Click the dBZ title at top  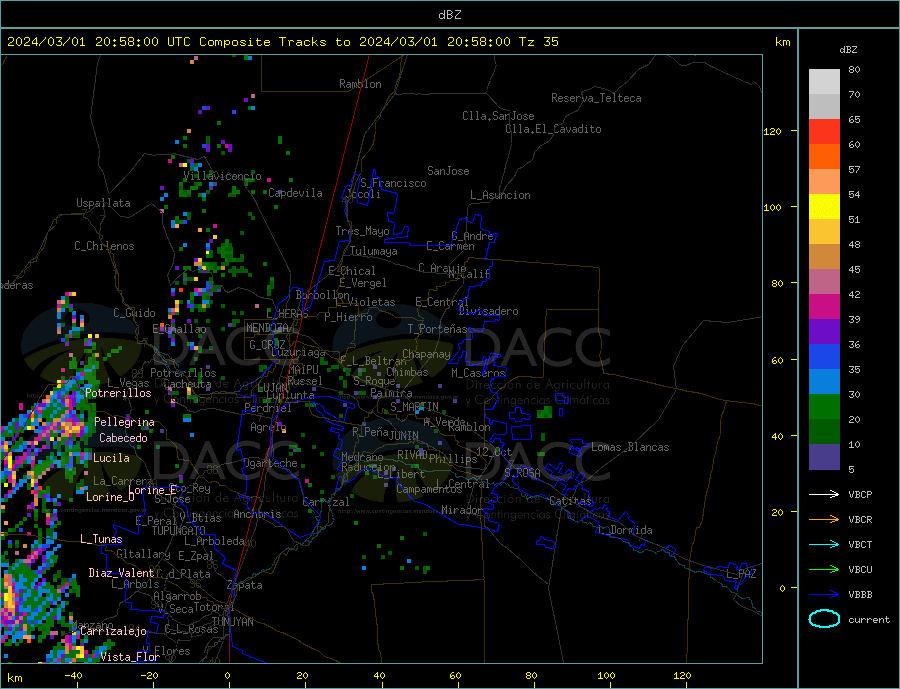click(x=449, y=15)
